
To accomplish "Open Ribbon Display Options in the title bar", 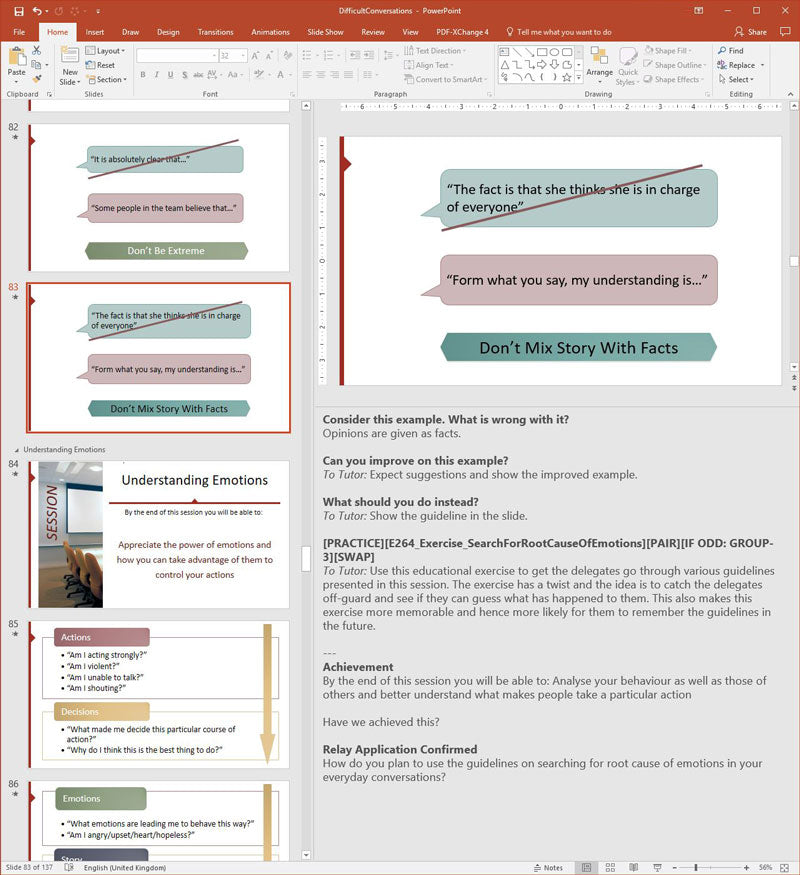I will coord(698,11).
